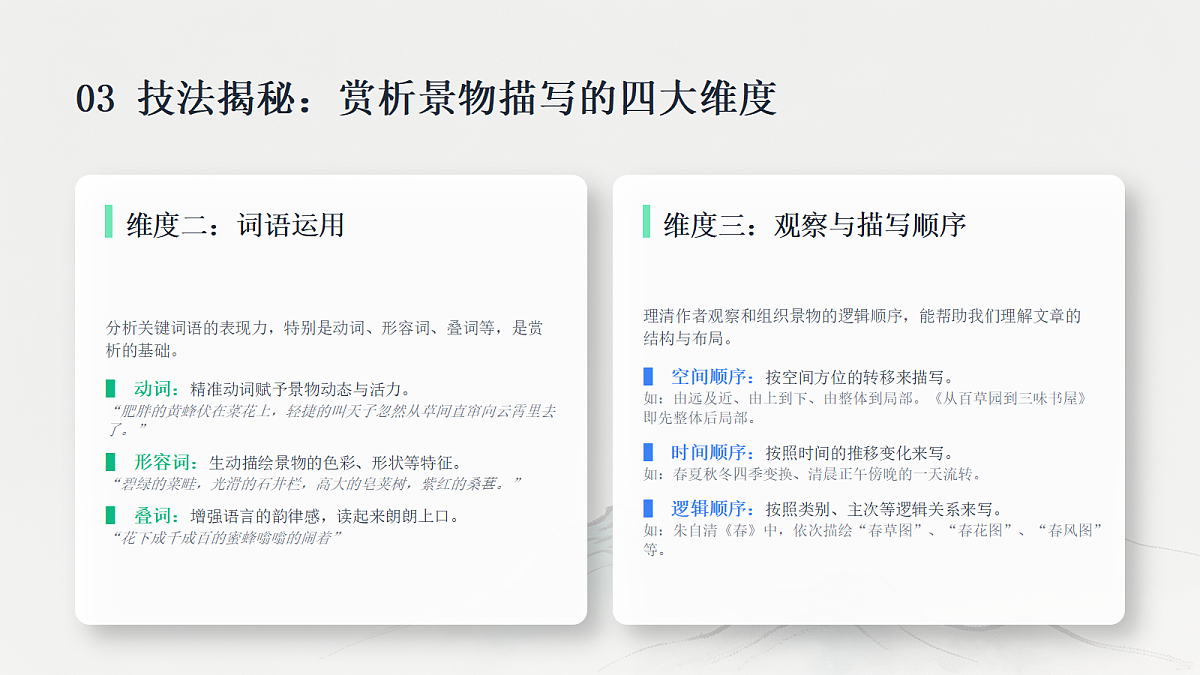Screen dimensions: 1200x675
Task: Click the green bullet square beside 叠词
Action: [x=111, y=516]
